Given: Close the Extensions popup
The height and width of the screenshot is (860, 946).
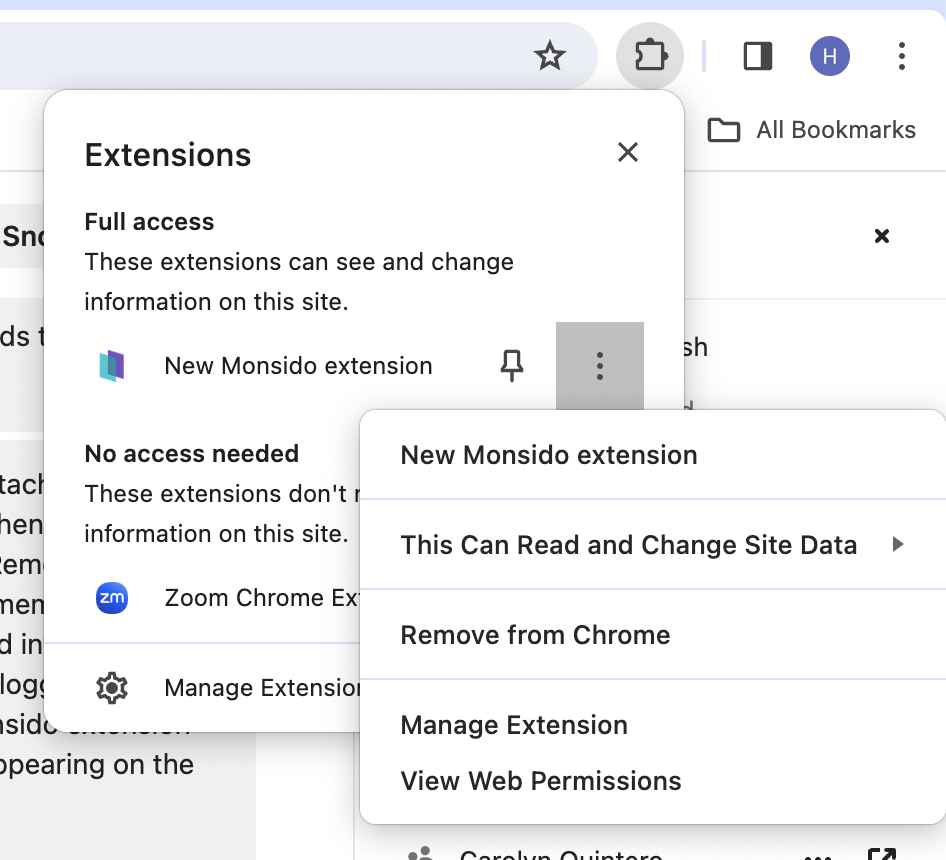Looking at the screenshot, I should tap(628, 152).
